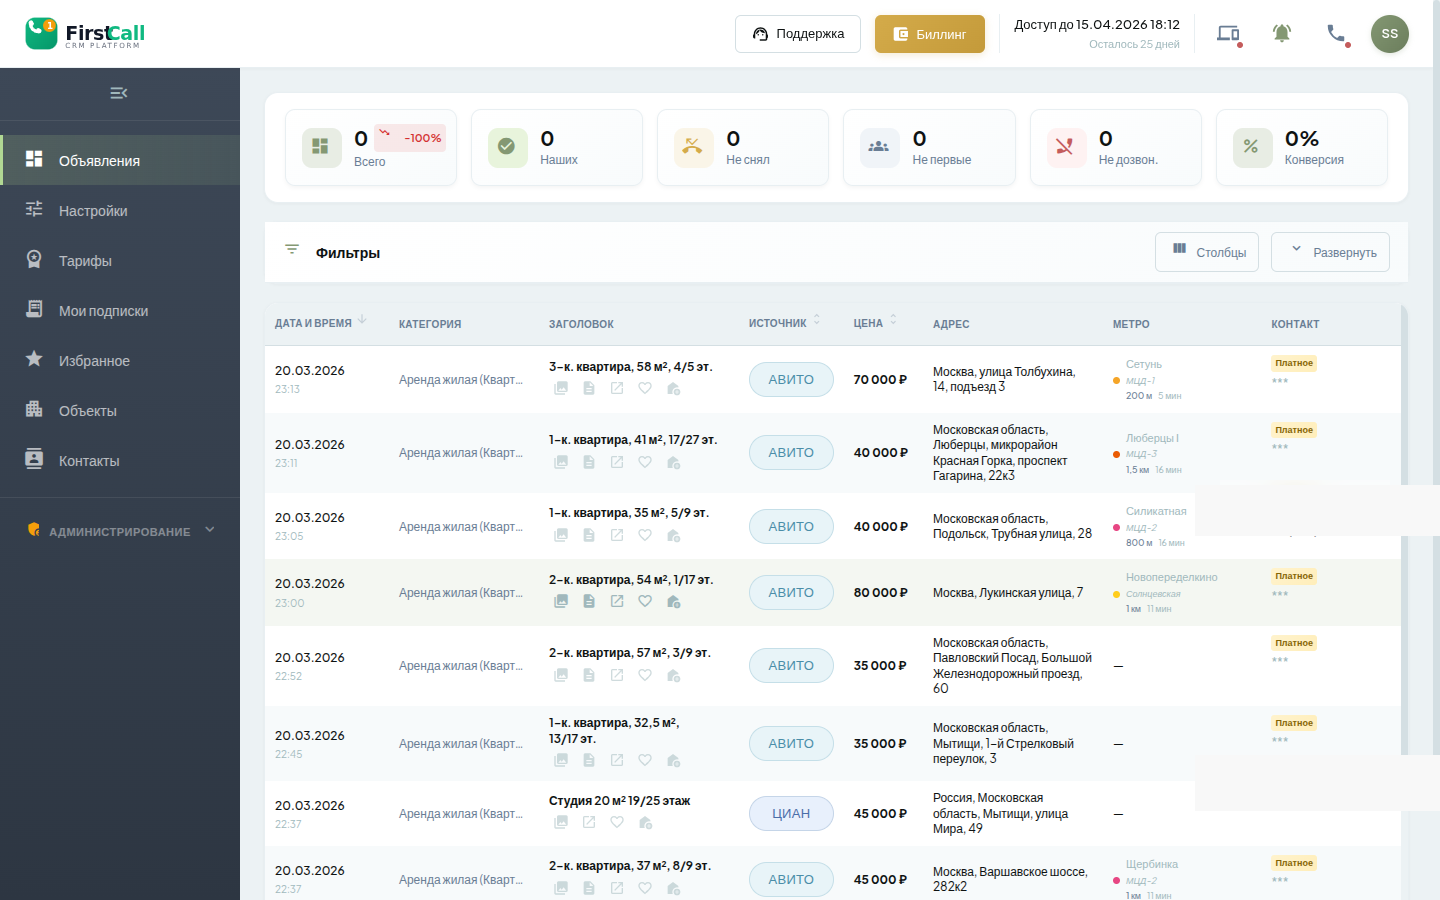
Task: Add the 2-к. квартира, 54 м² listing to favorites
Action: point(645,601)
